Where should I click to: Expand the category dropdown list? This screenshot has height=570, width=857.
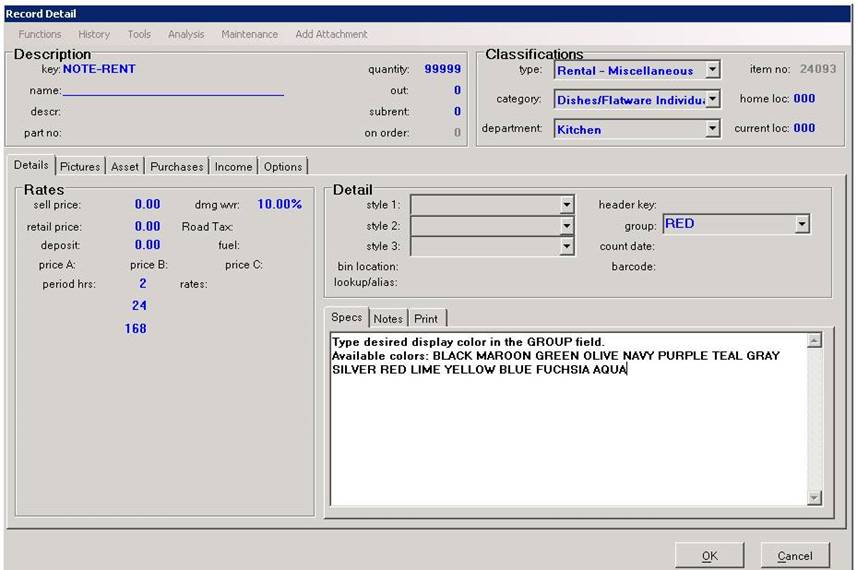(712, 99)
